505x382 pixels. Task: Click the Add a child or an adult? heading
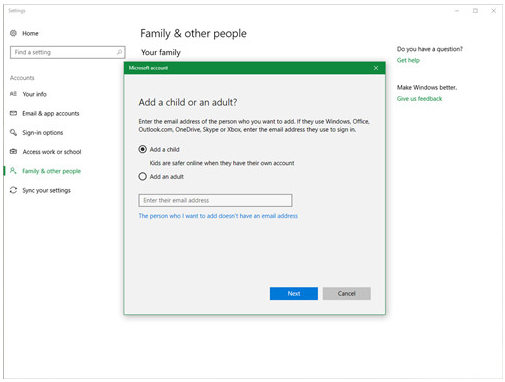click(x=188, y=102)
